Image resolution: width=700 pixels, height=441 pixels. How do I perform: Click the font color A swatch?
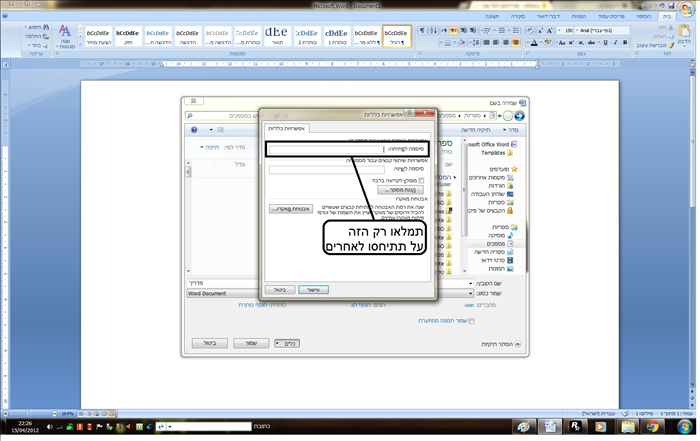pos(534,42)
